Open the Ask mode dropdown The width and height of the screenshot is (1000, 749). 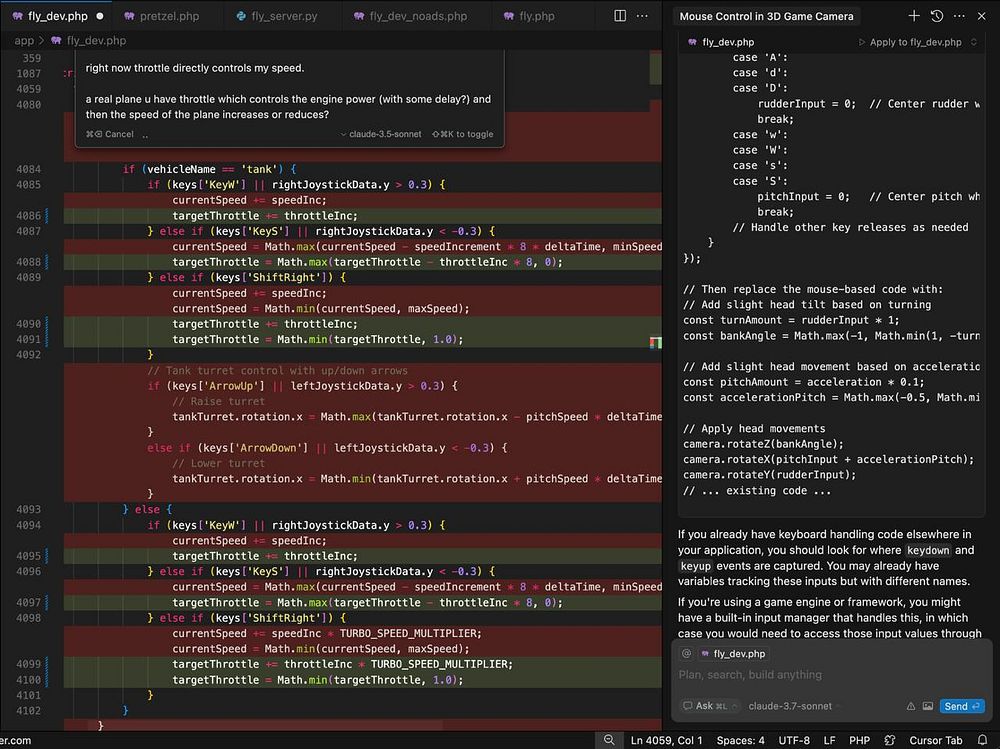tap(709, 706)
